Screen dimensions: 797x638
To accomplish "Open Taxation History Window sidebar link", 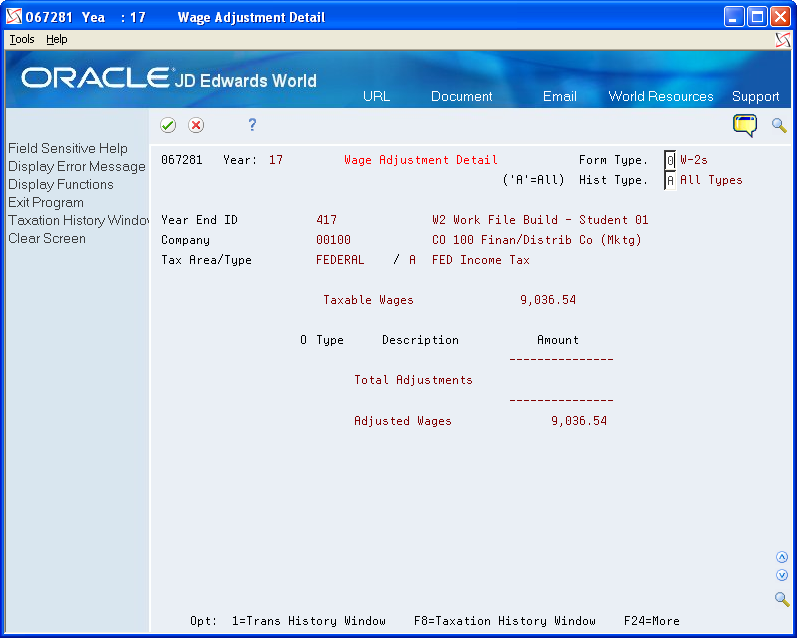I will point(78,220).
